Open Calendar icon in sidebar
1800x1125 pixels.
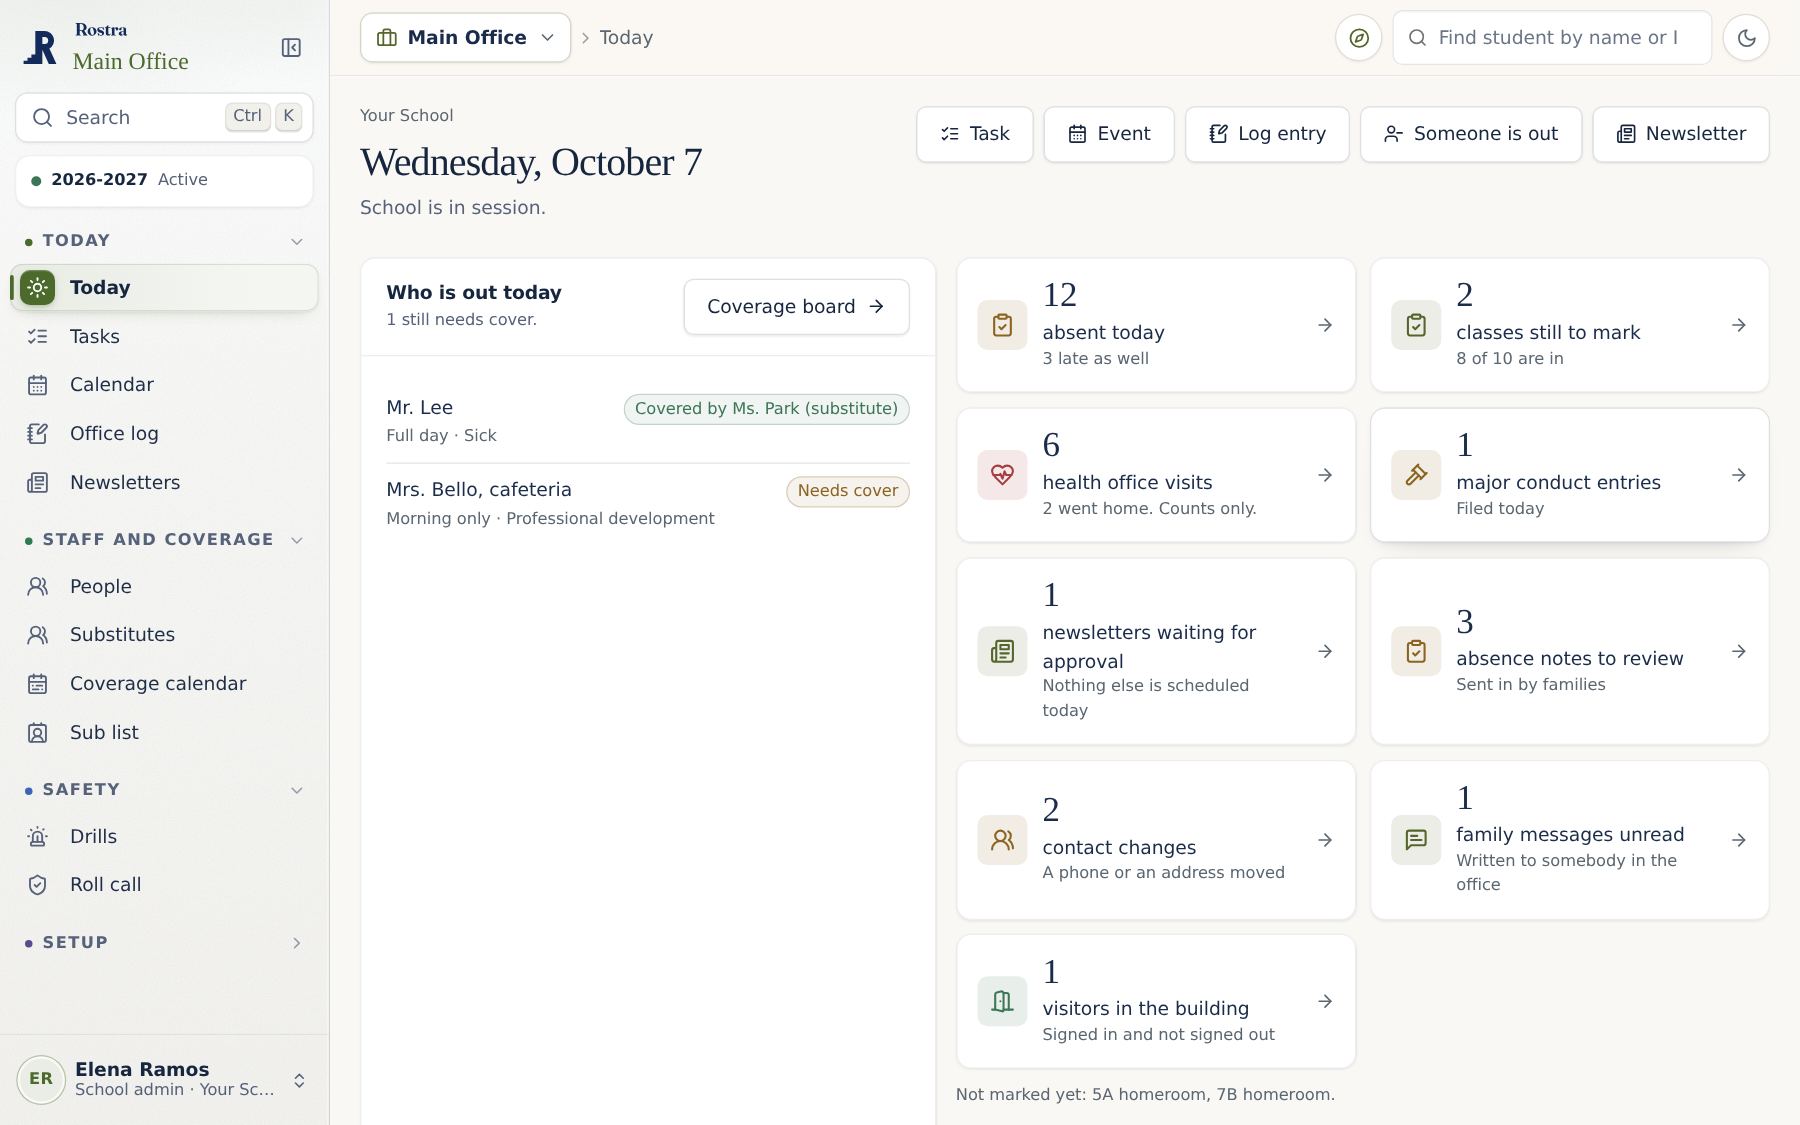38,385
